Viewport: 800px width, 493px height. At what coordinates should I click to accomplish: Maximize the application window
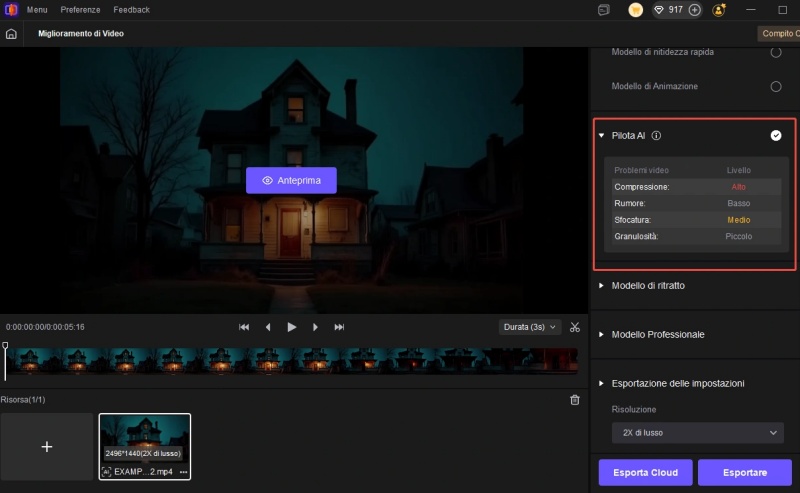(x=783, y=10)
